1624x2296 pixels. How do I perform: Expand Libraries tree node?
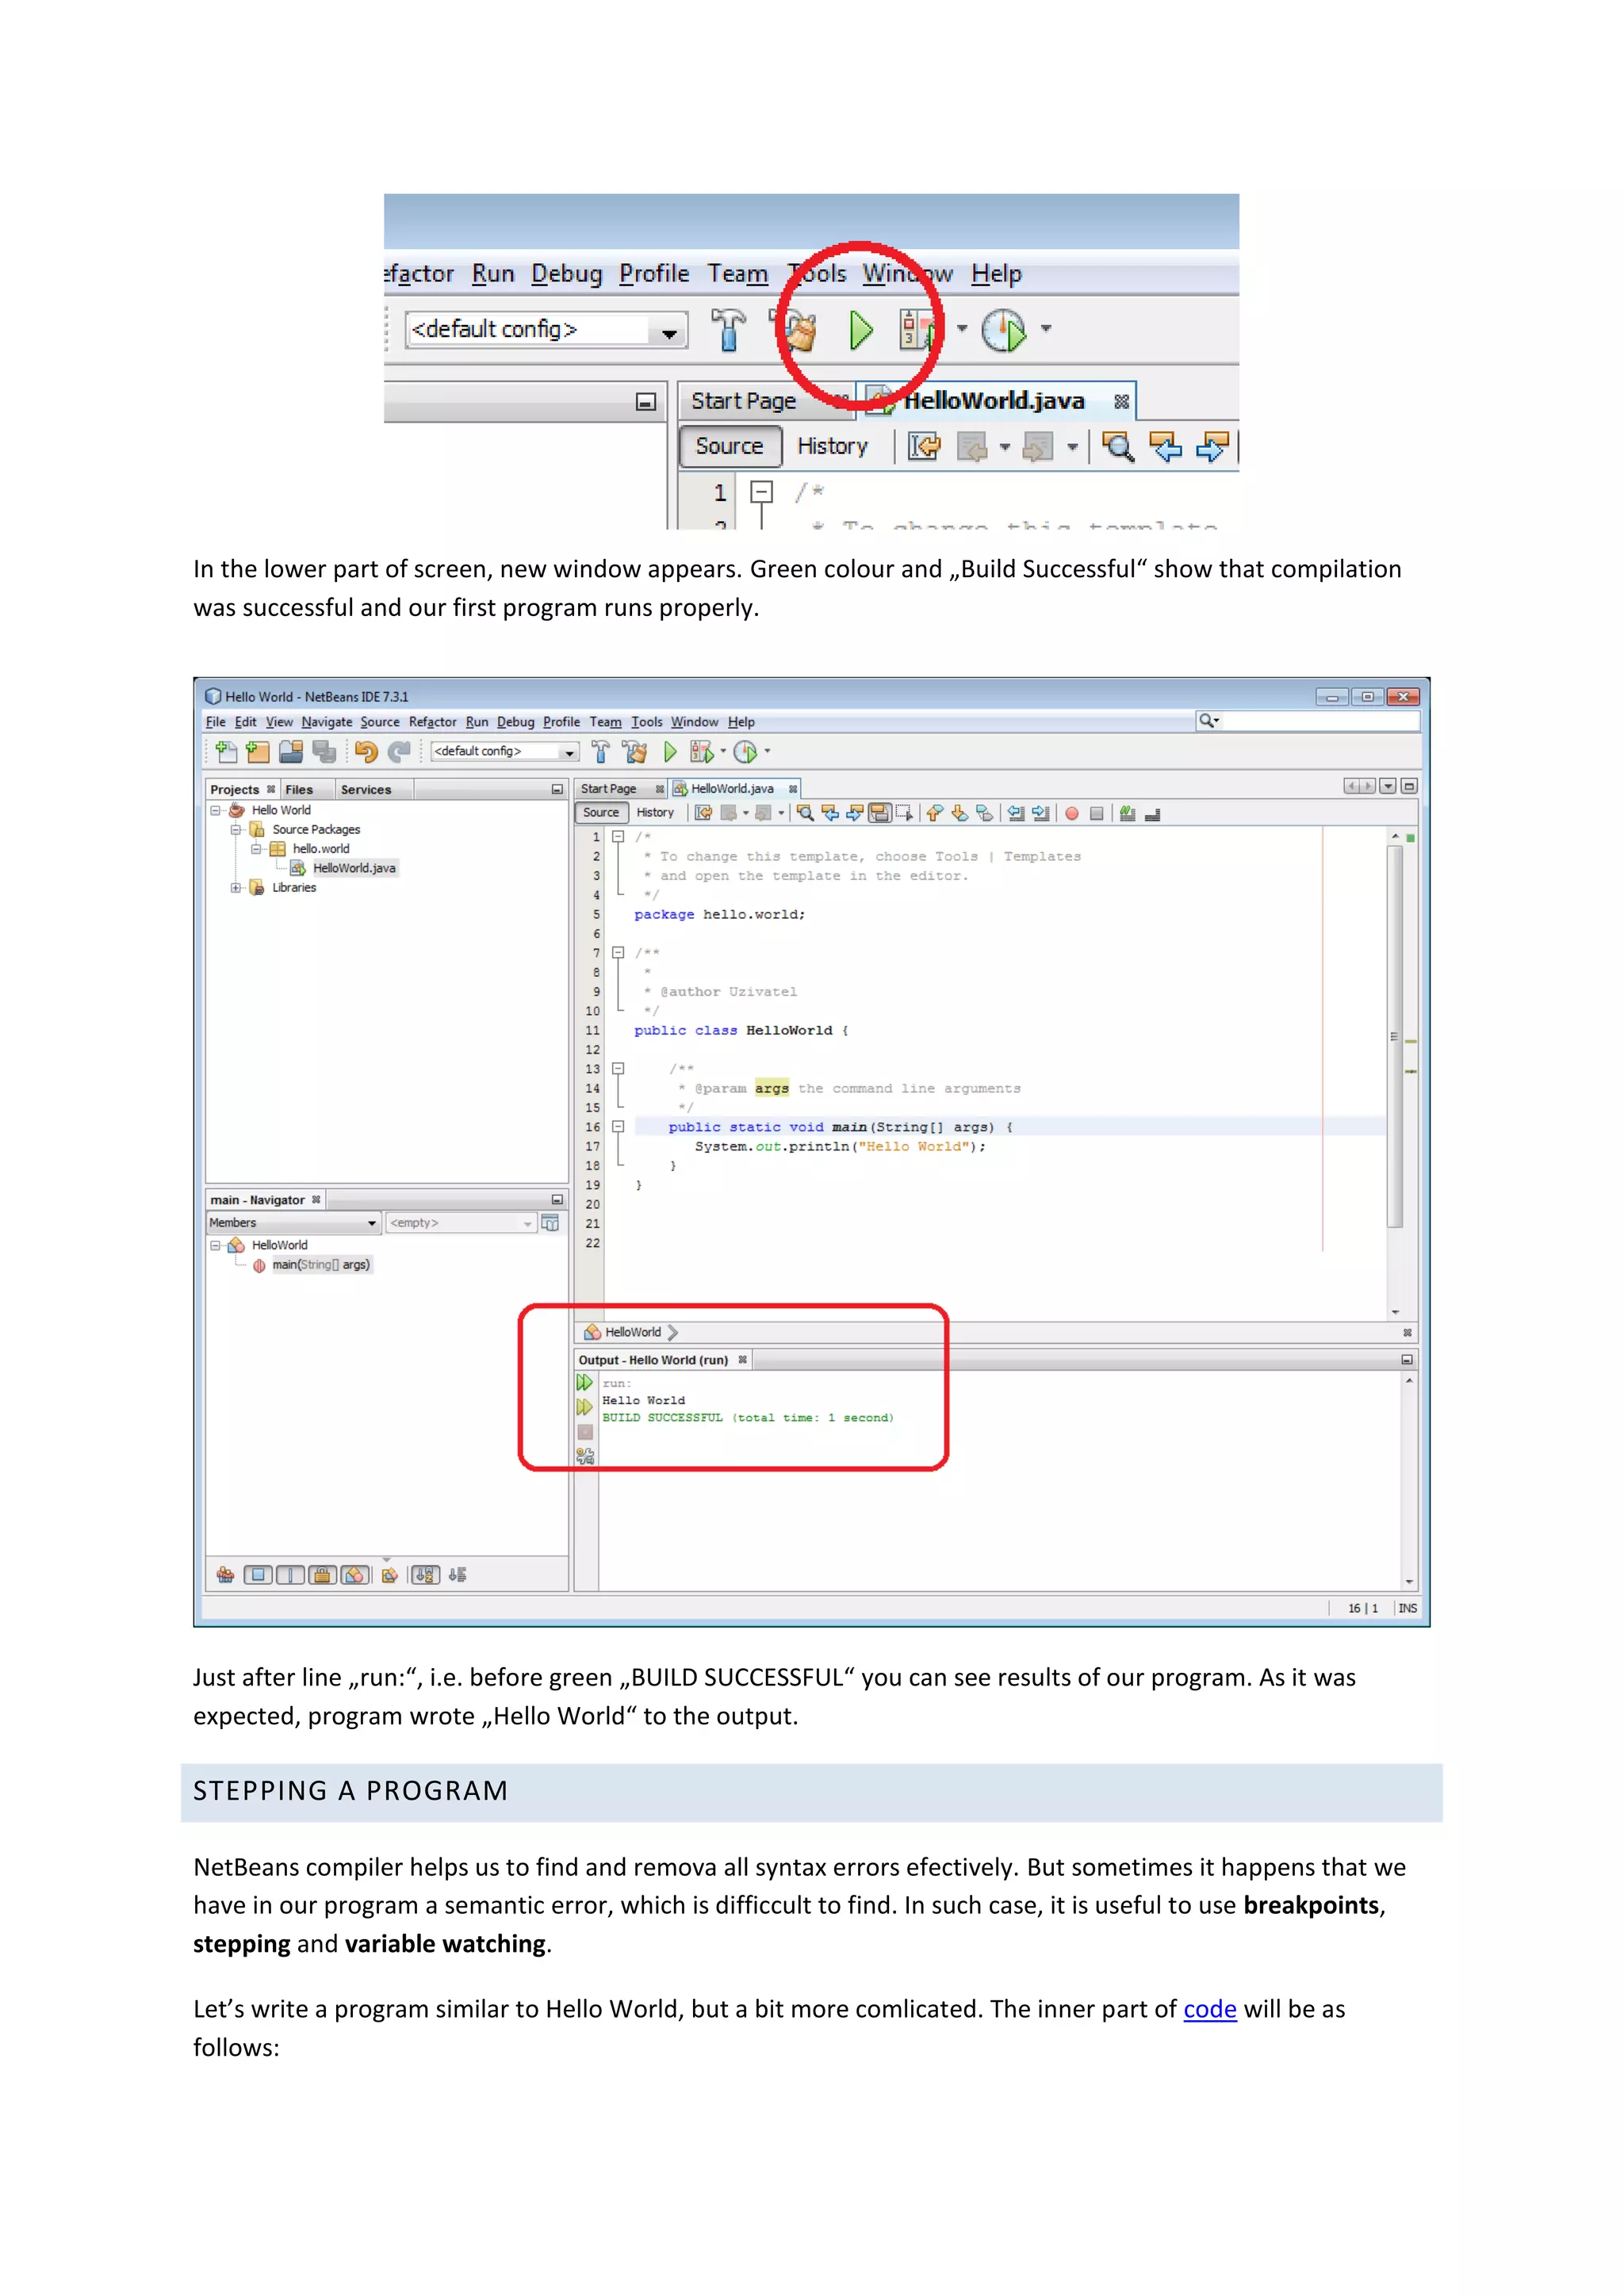click(x=236, y=888)
